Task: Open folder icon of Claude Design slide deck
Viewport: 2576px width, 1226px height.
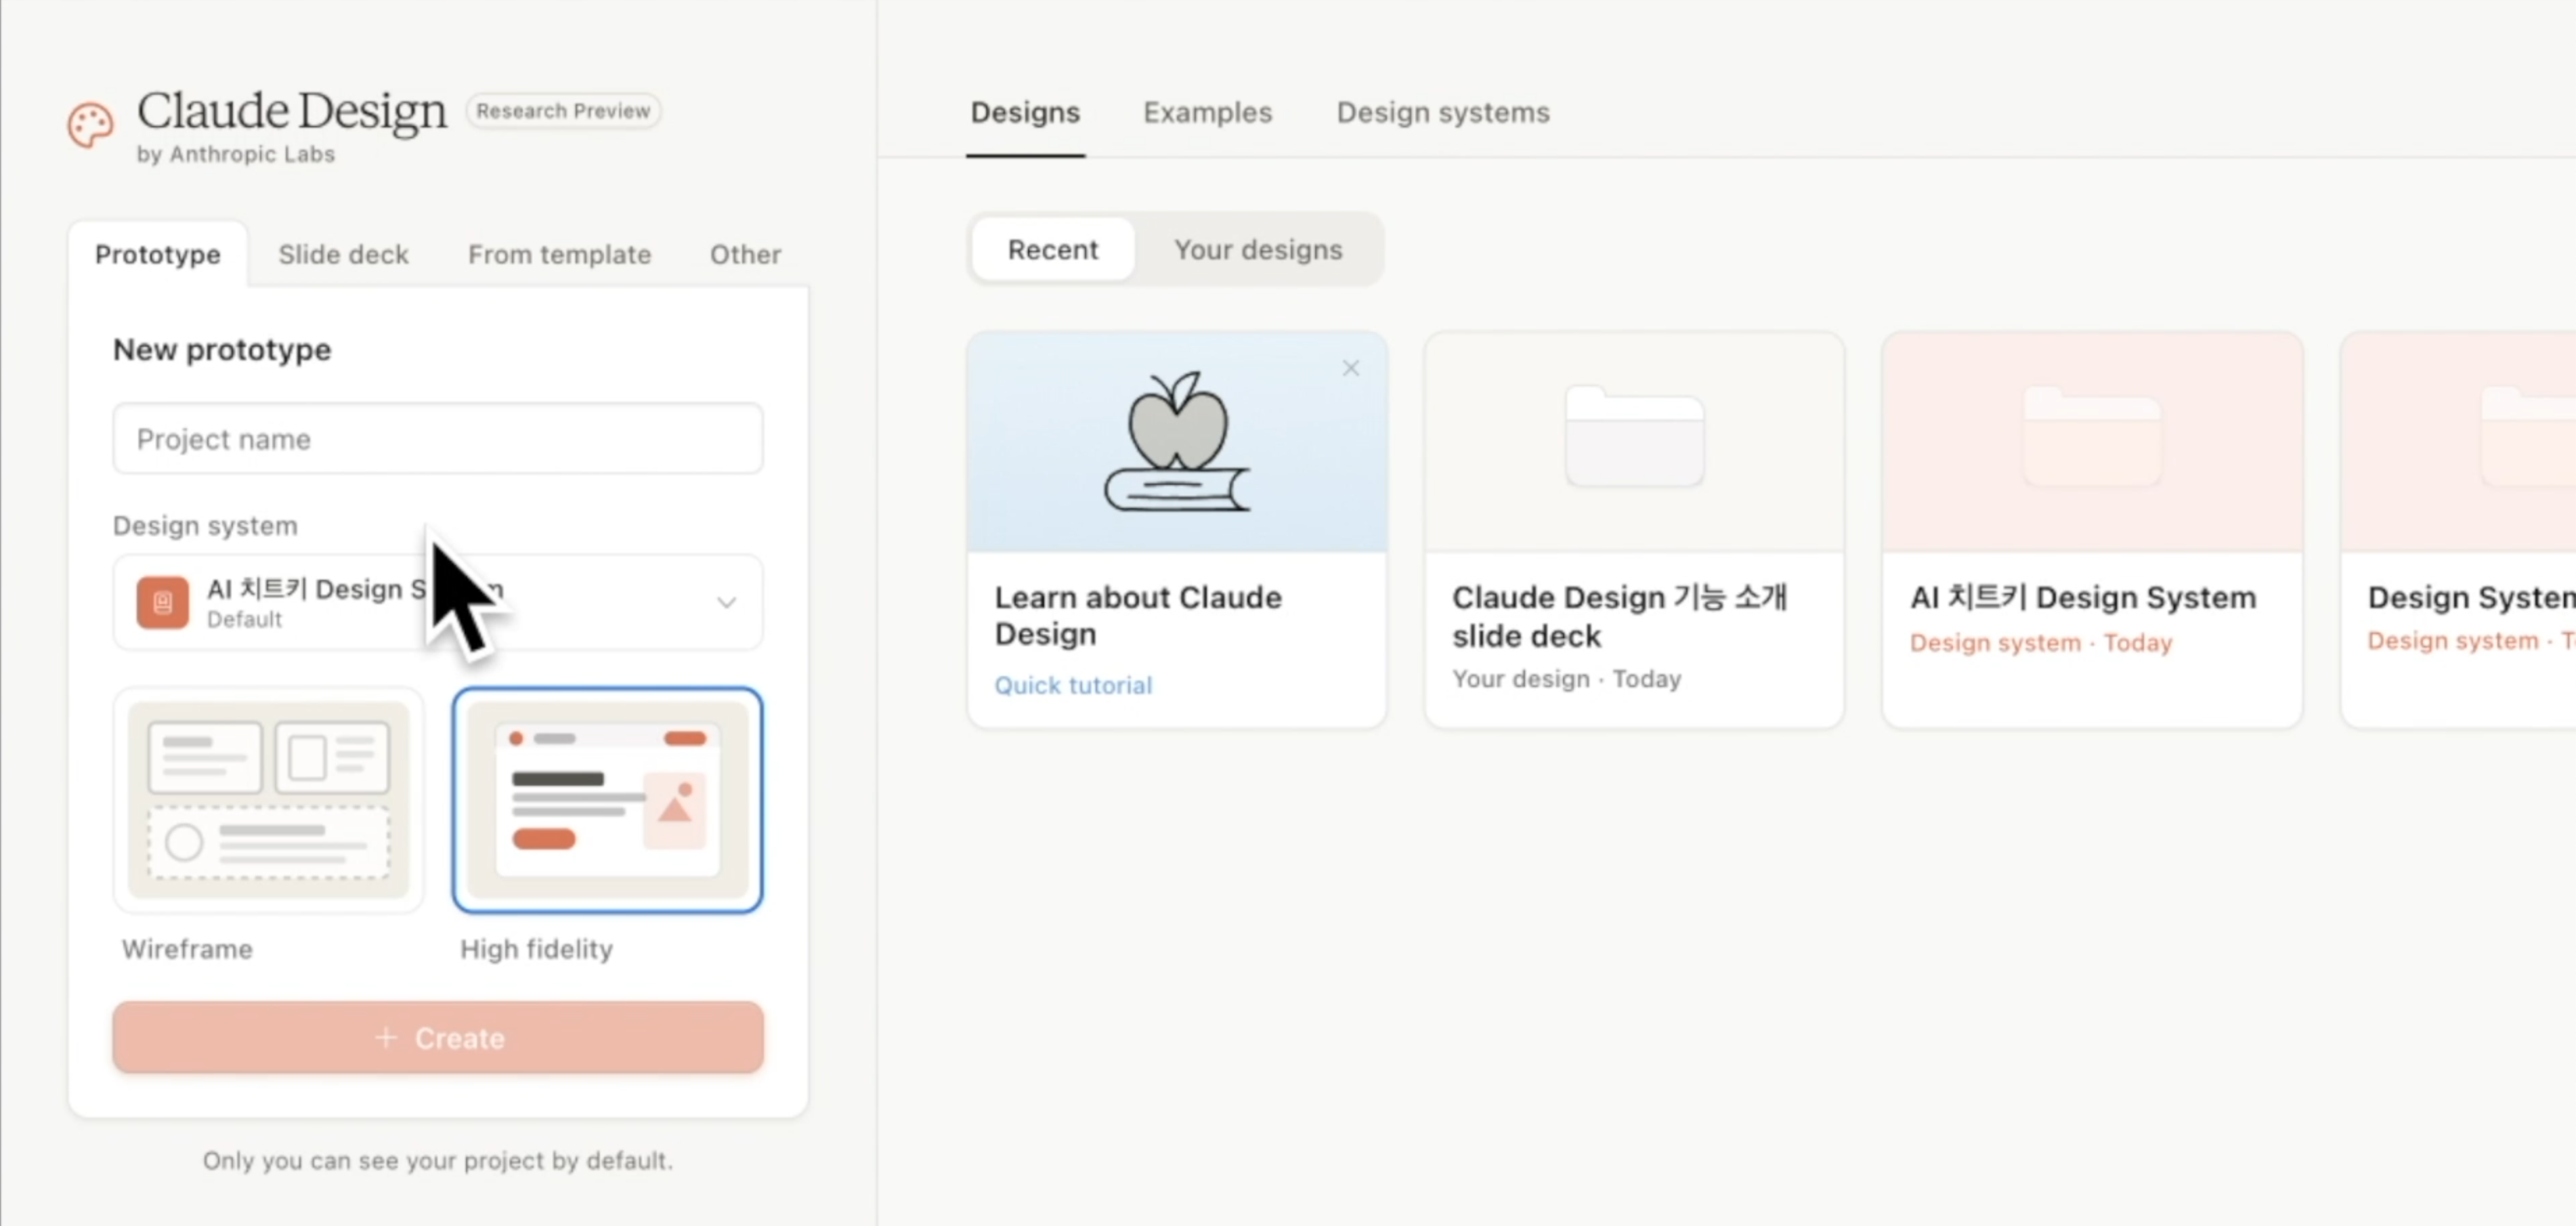Action: [x=1634, y=436]
